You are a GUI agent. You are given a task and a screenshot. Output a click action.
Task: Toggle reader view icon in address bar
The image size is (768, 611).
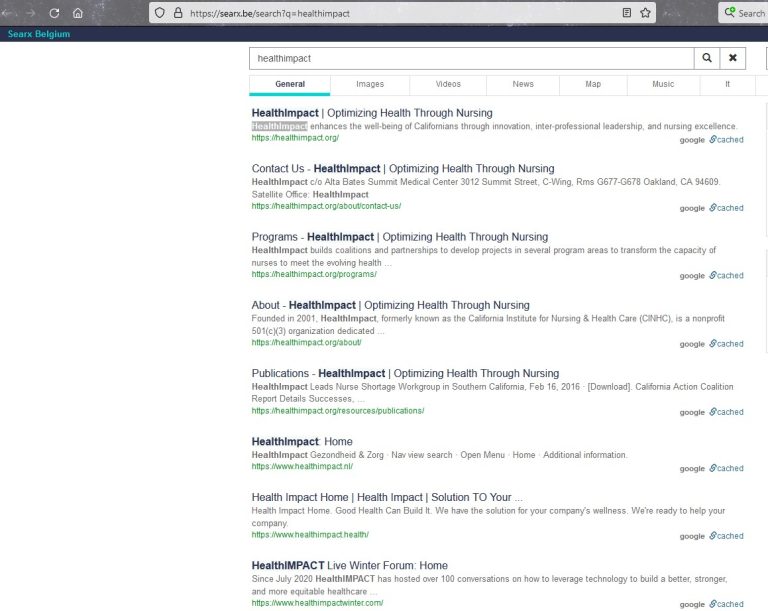coord(626,13)
